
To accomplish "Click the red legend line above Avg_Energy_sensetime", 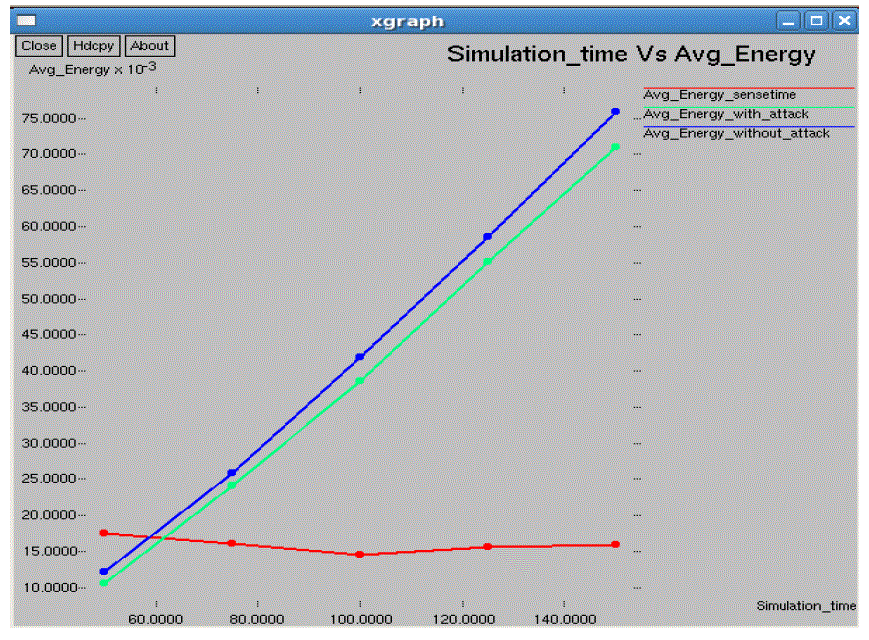I will click(748, 88).
